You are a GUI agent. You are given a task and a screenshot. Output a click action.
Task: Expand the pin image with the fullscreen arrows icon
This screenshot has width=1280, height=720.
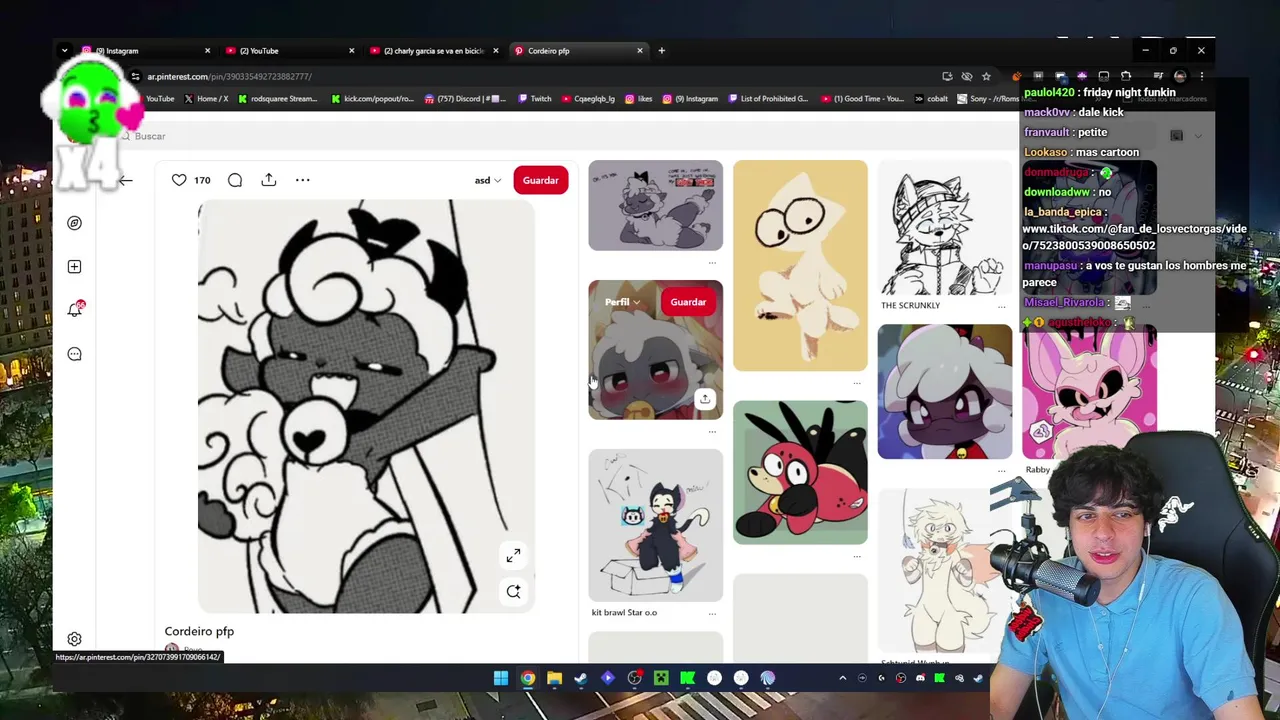513,555
